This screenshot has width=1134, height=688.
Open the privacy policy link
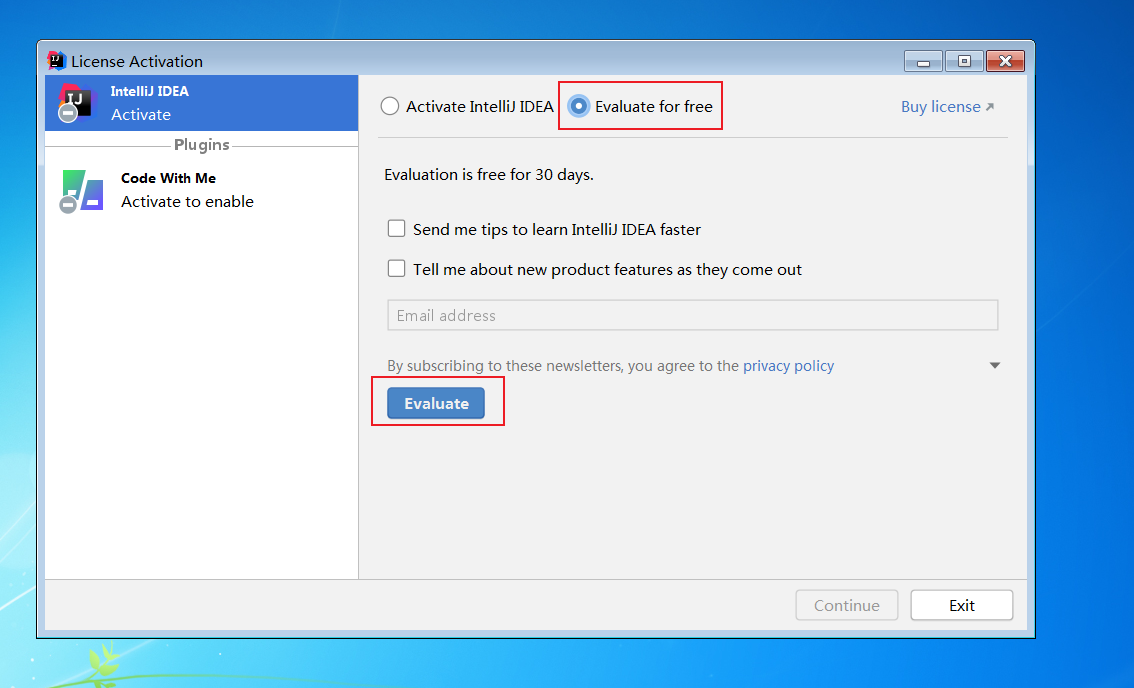[x=788, y=366]
